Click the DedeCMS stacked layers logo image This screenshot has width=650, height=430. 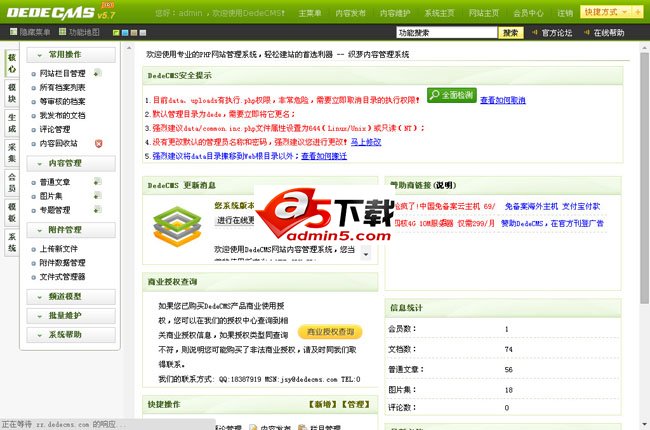click(x=177, y=226)
